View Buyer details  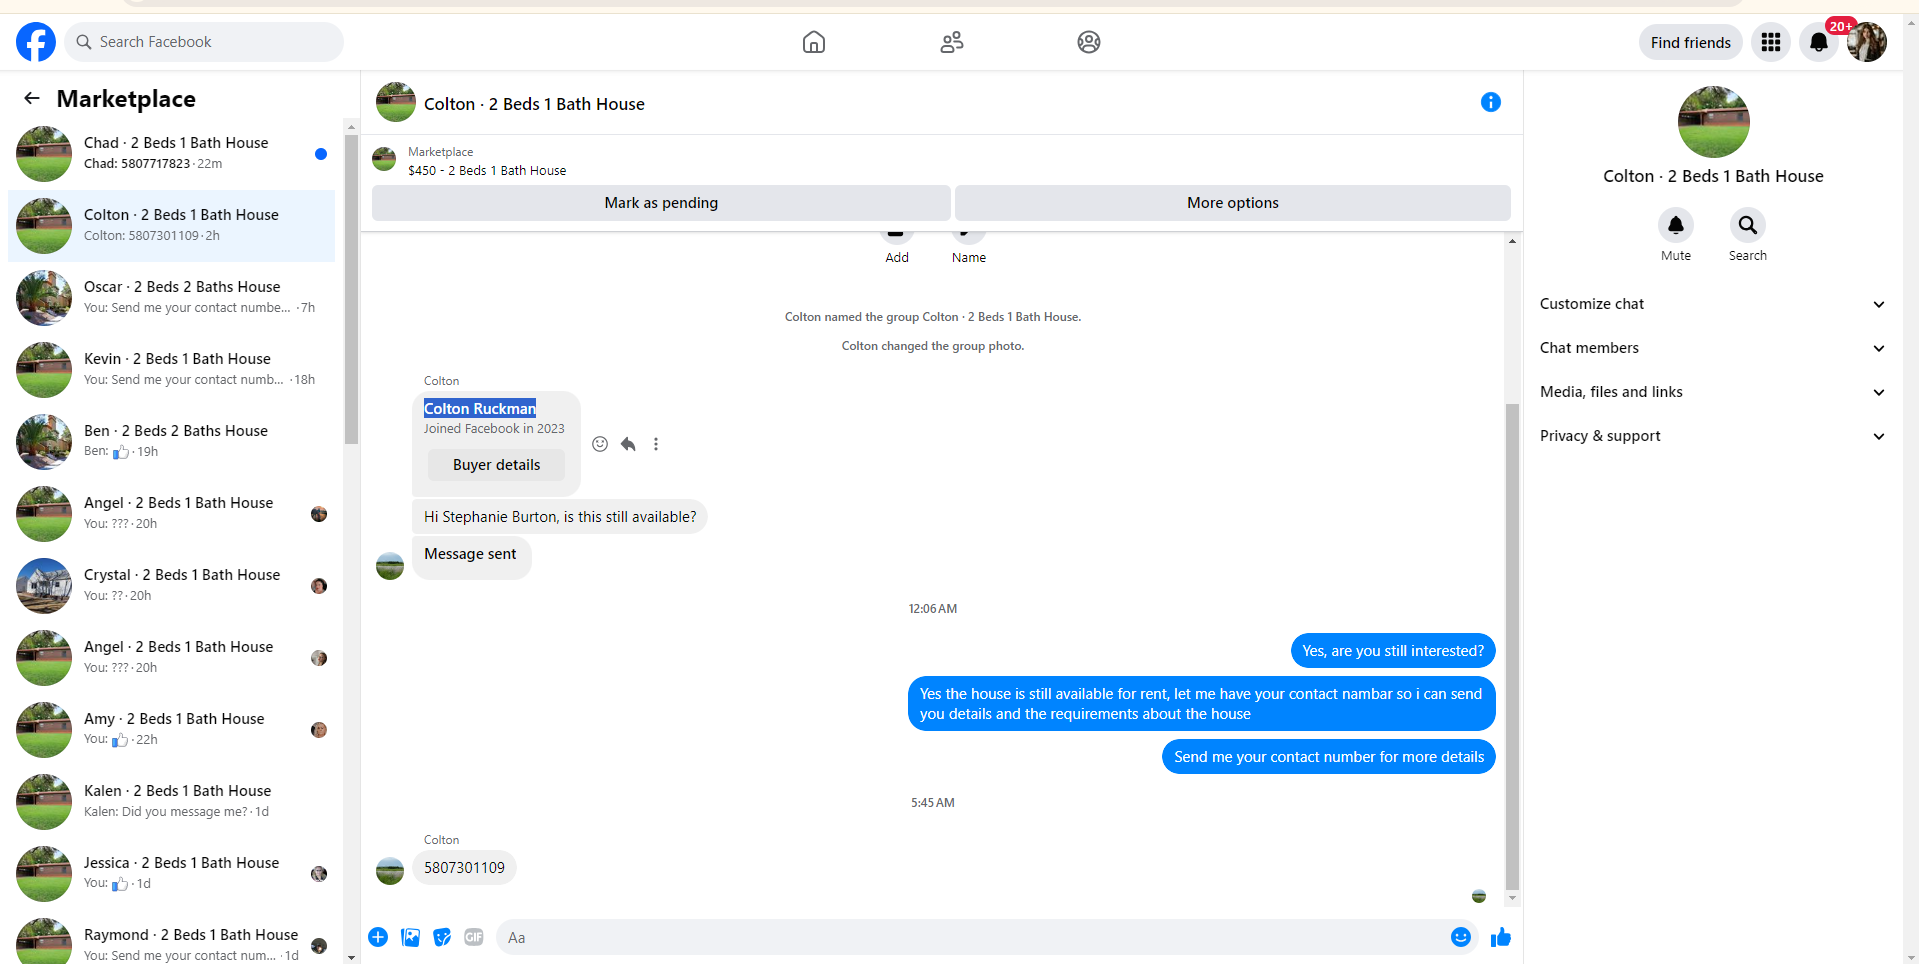tap(496, 465)
